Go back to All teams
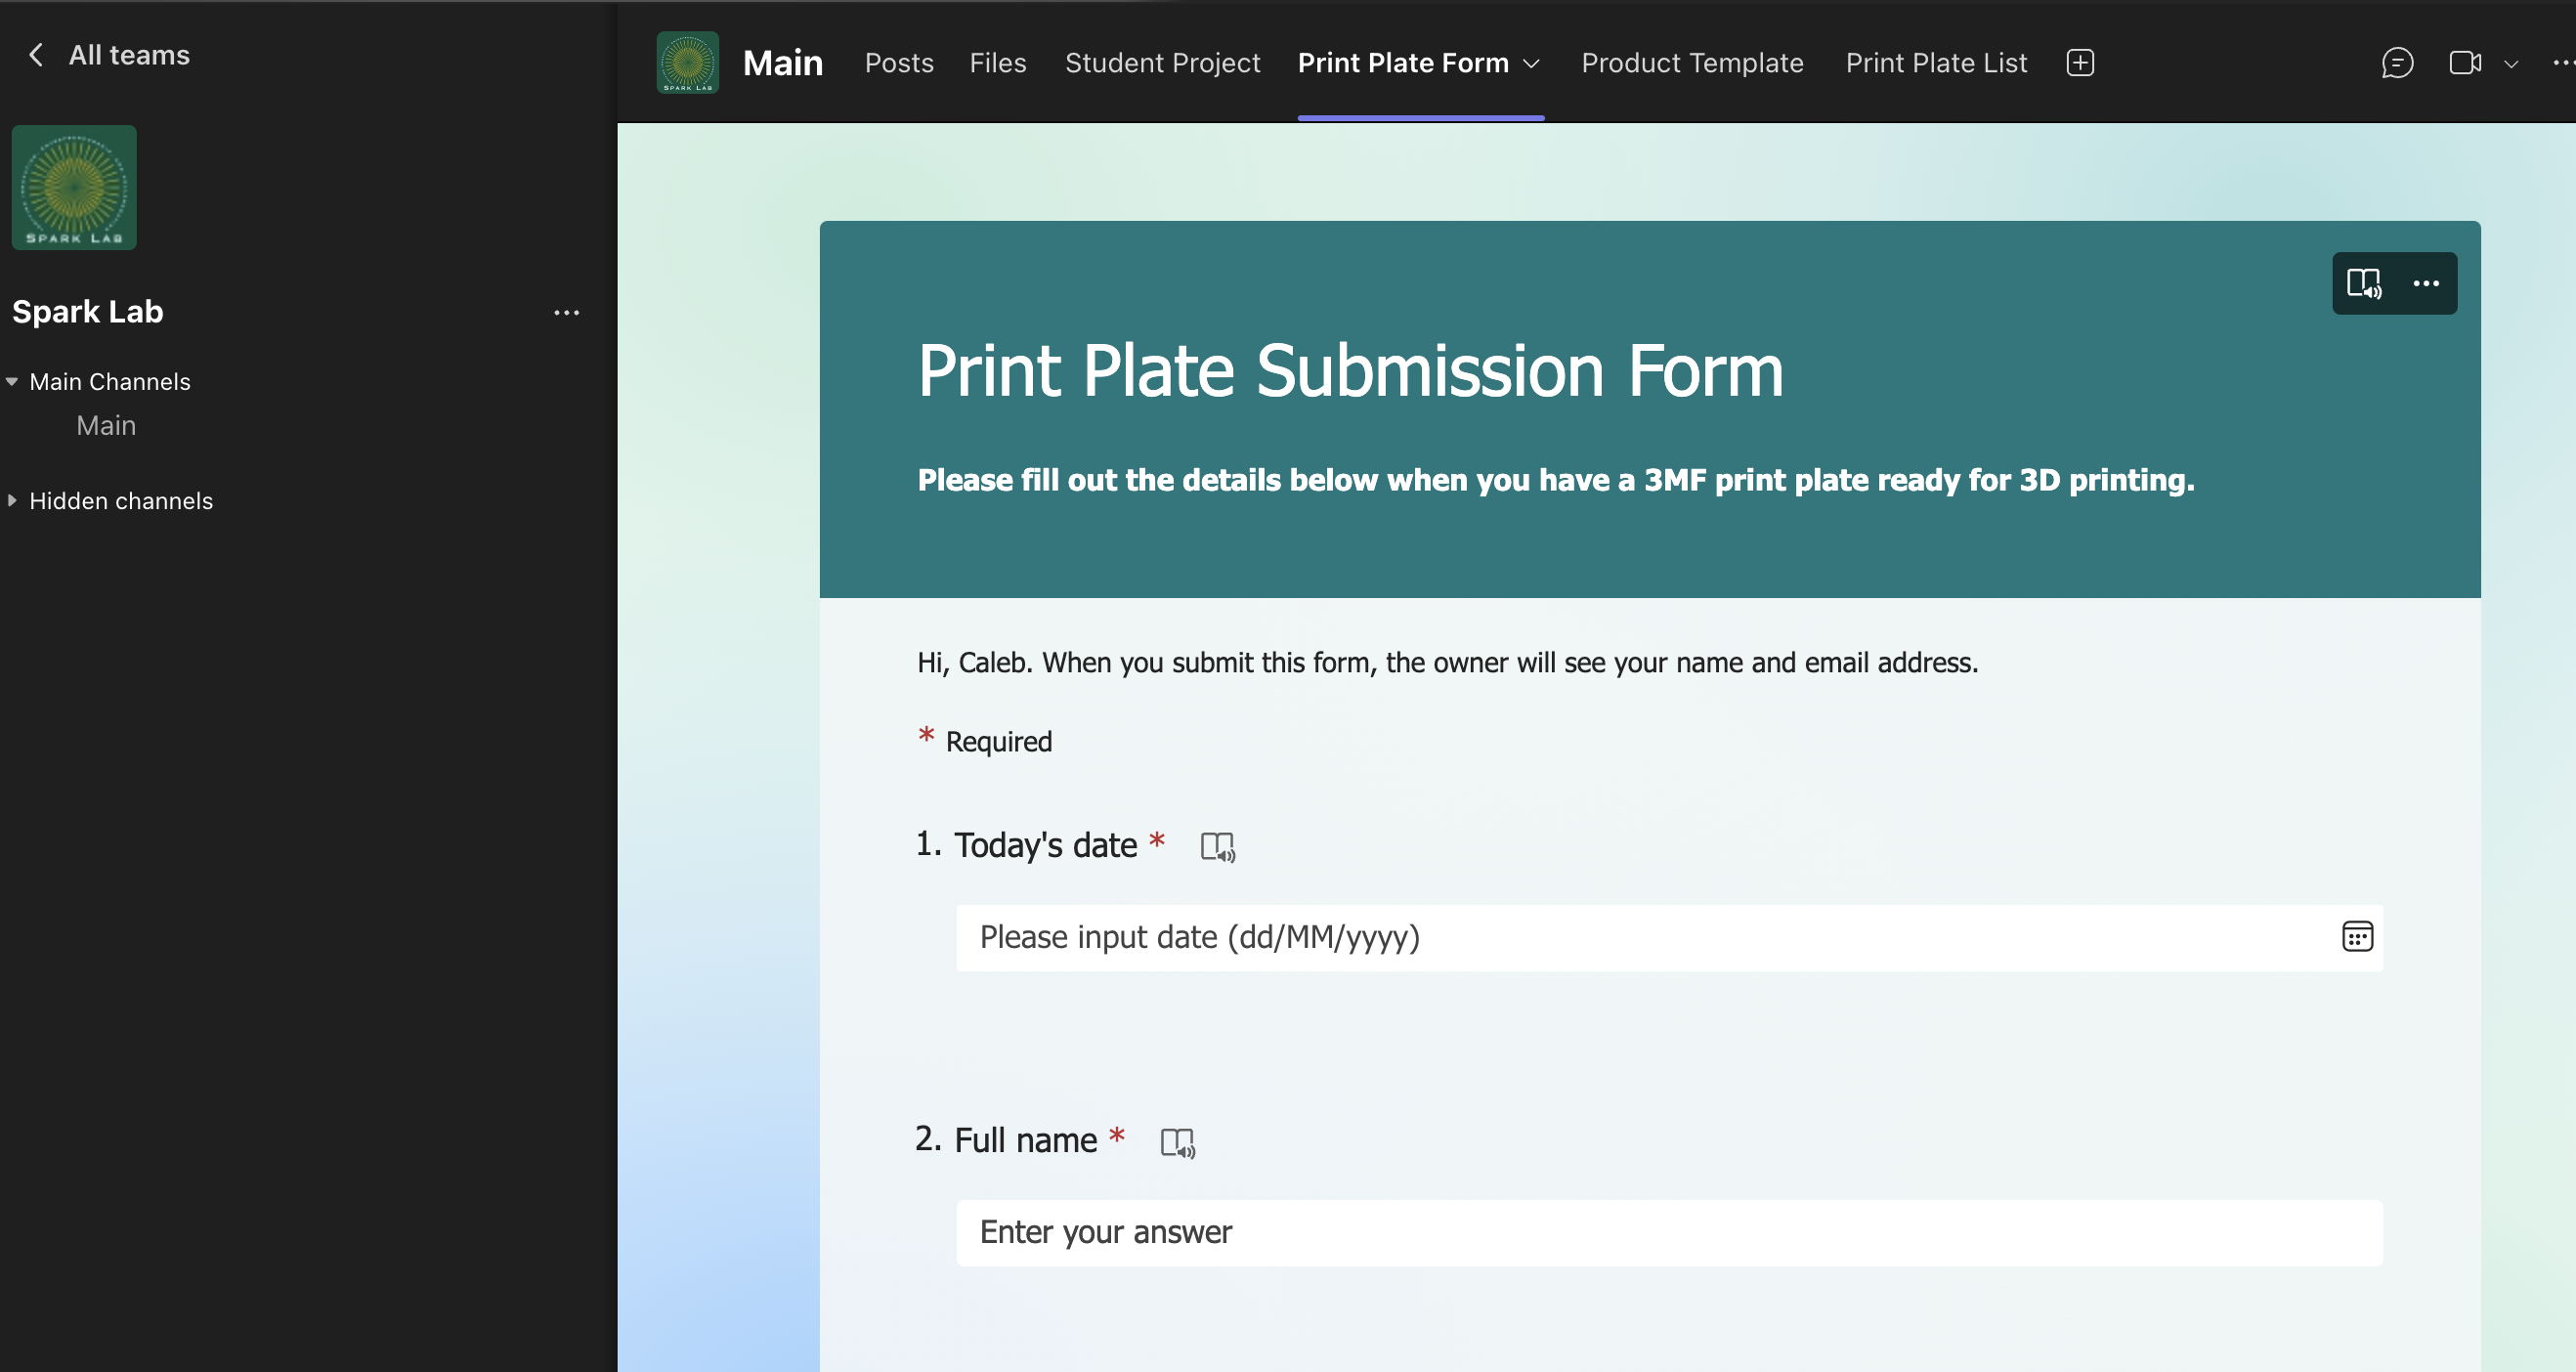 click(105, 55)
